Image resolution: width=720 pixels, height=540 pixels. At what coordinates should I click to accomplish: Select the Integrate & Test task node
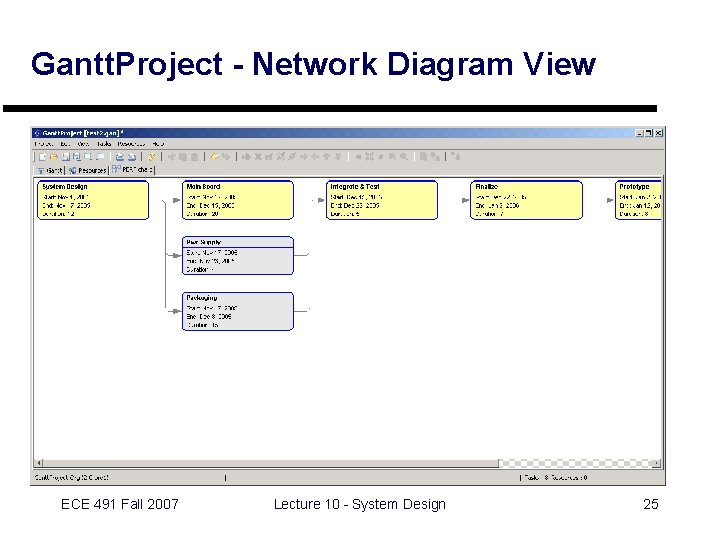tap(382, 200)
